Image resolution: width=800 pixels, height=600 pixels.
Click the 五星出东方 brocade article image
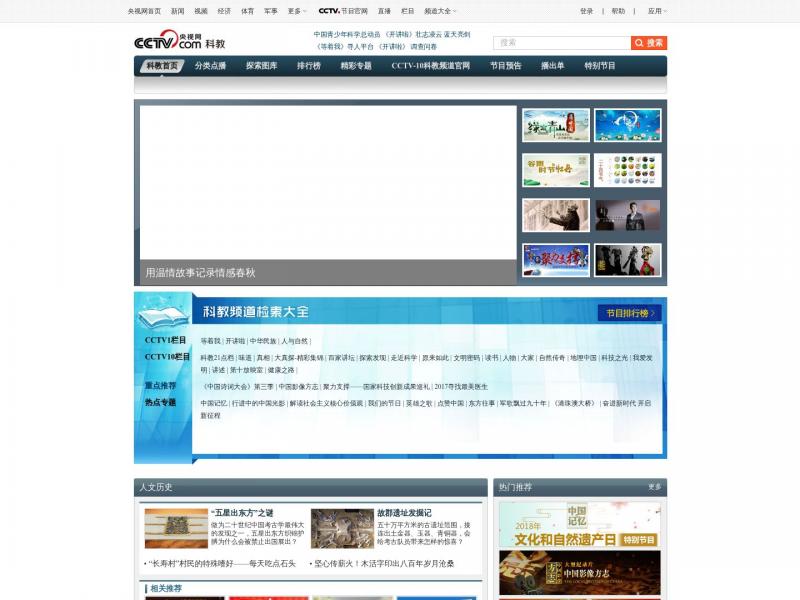tap(176, 528)
